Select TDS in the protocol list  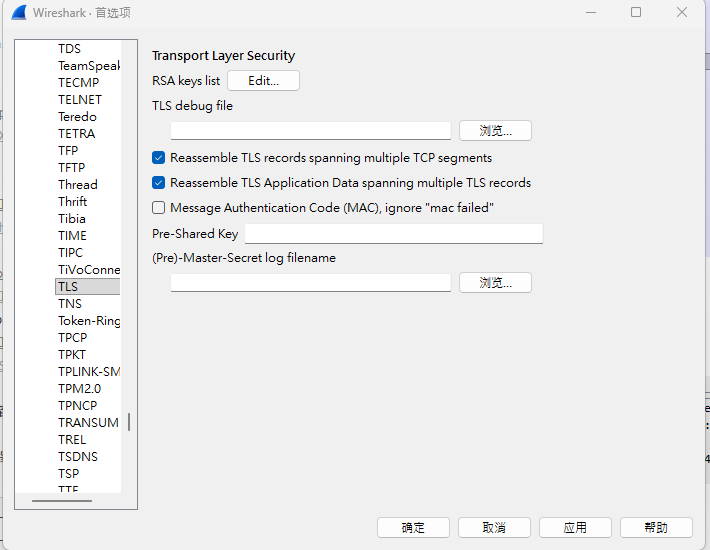click(69, 48)
